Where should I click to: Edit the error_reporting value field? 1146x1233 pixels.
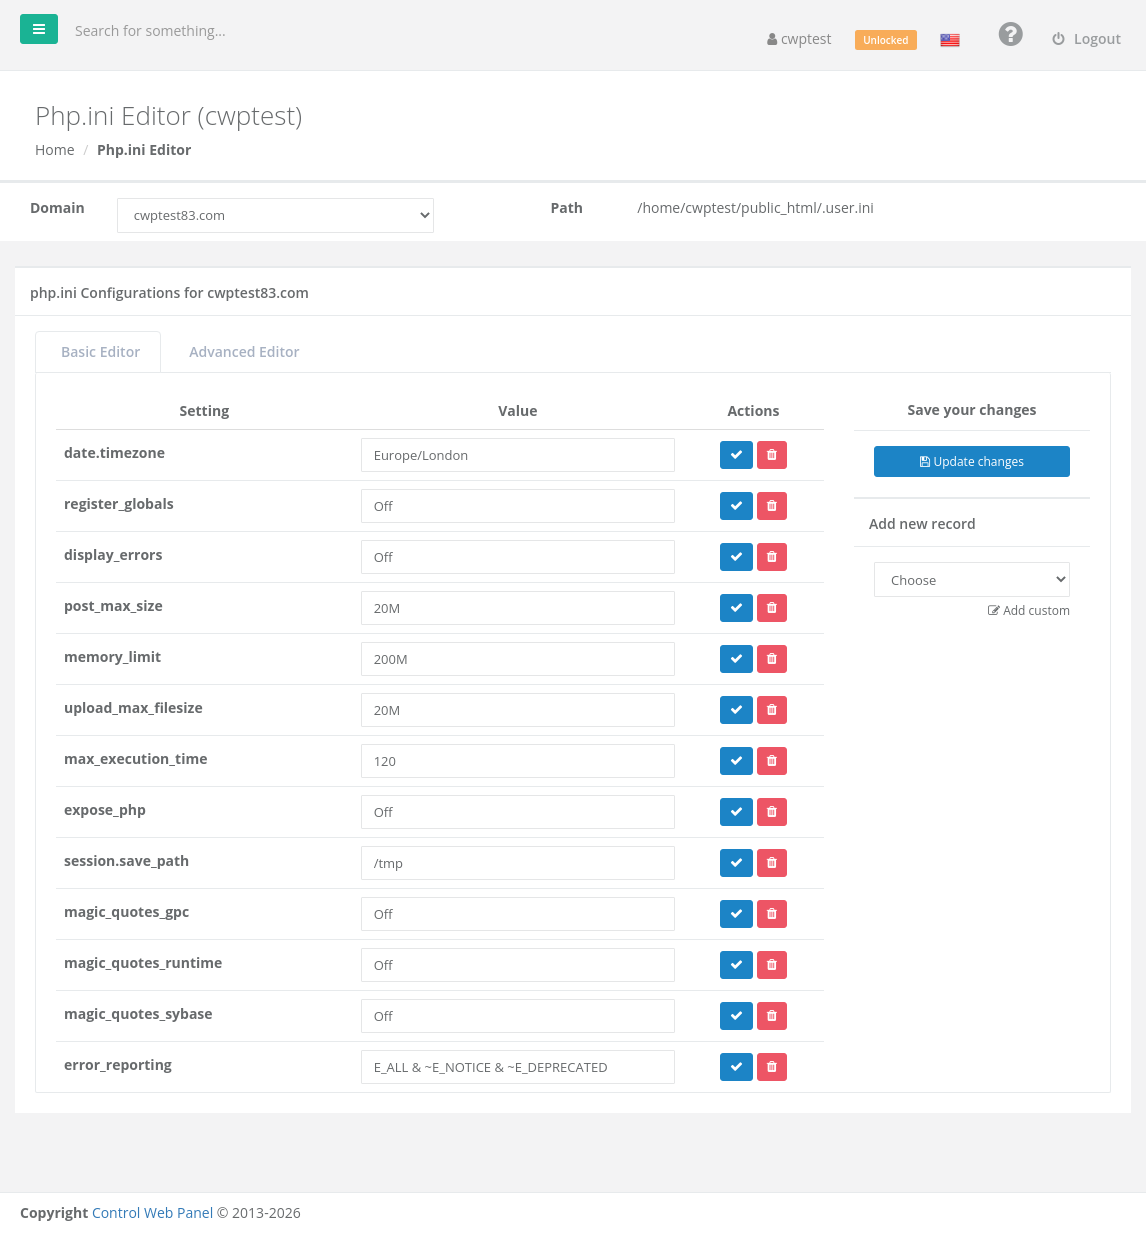[x=518, y=1067]
